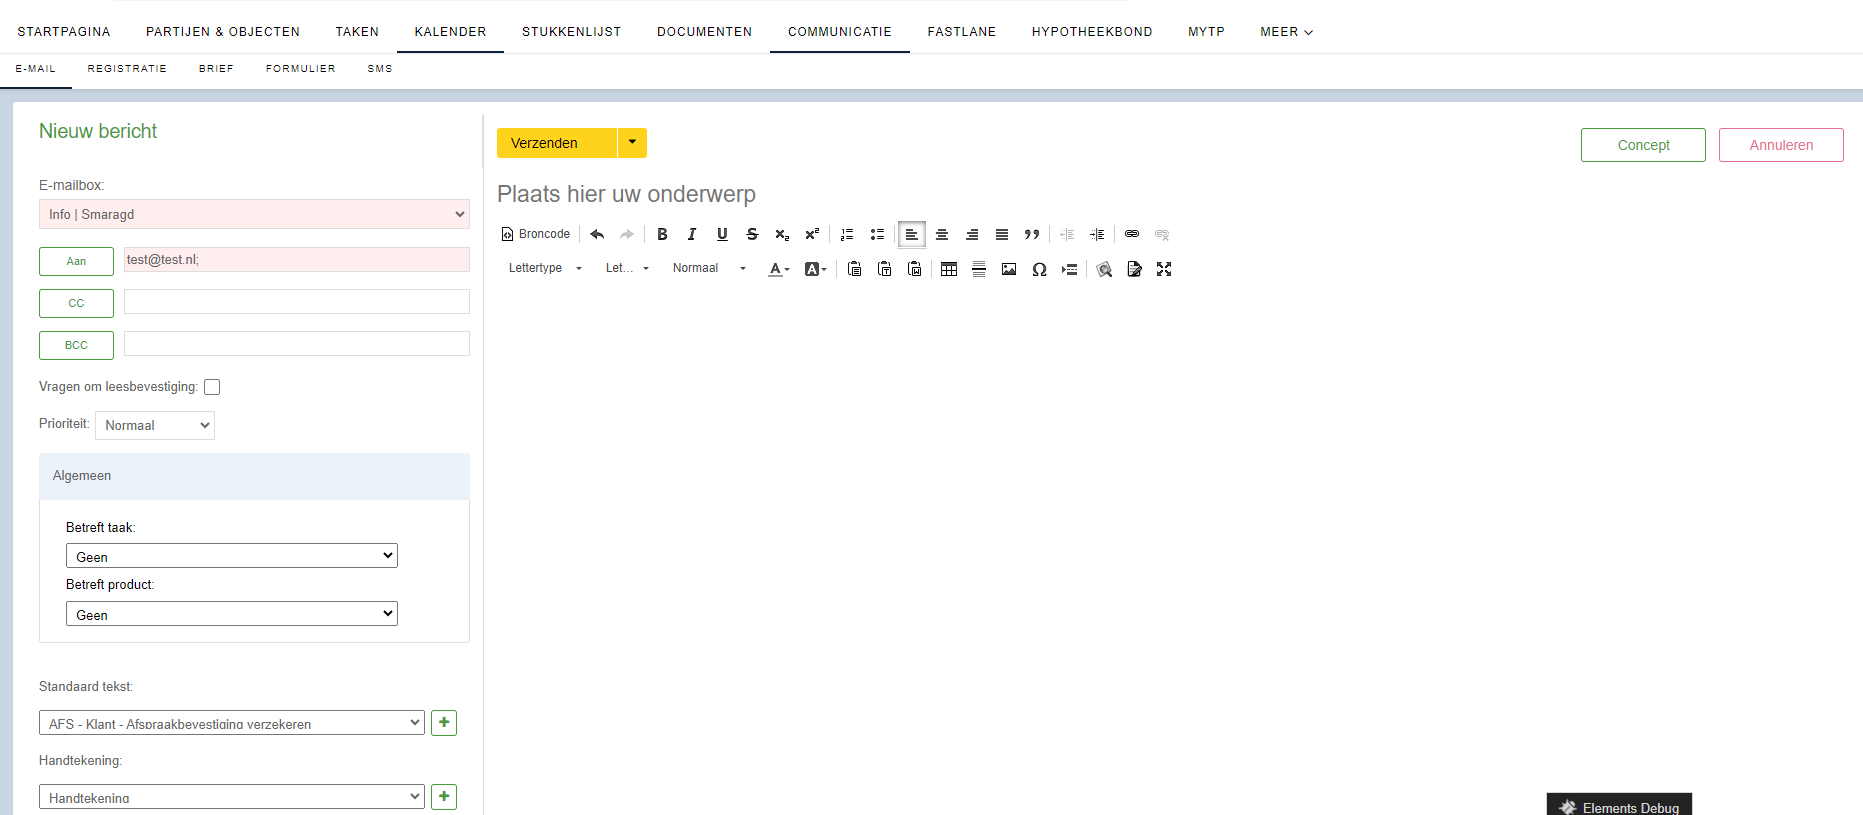Switch to the Registratie subtab
This screenshot has height=815, width=1863.
click(x=127, y=69)
